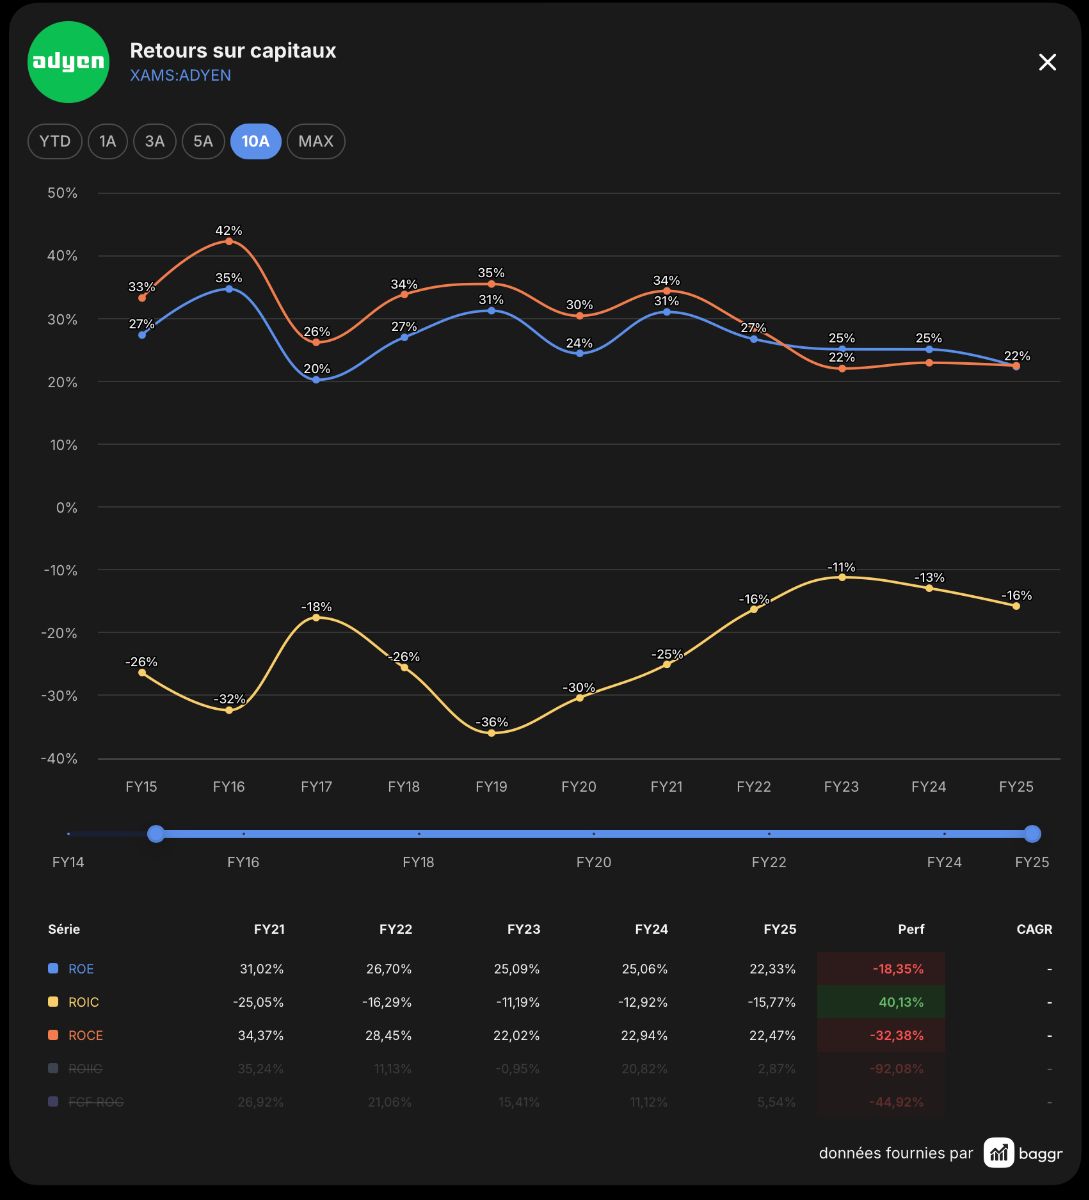Click the ROIC -16% point at FY25

pyautogui.click(x=1016, y=606)
